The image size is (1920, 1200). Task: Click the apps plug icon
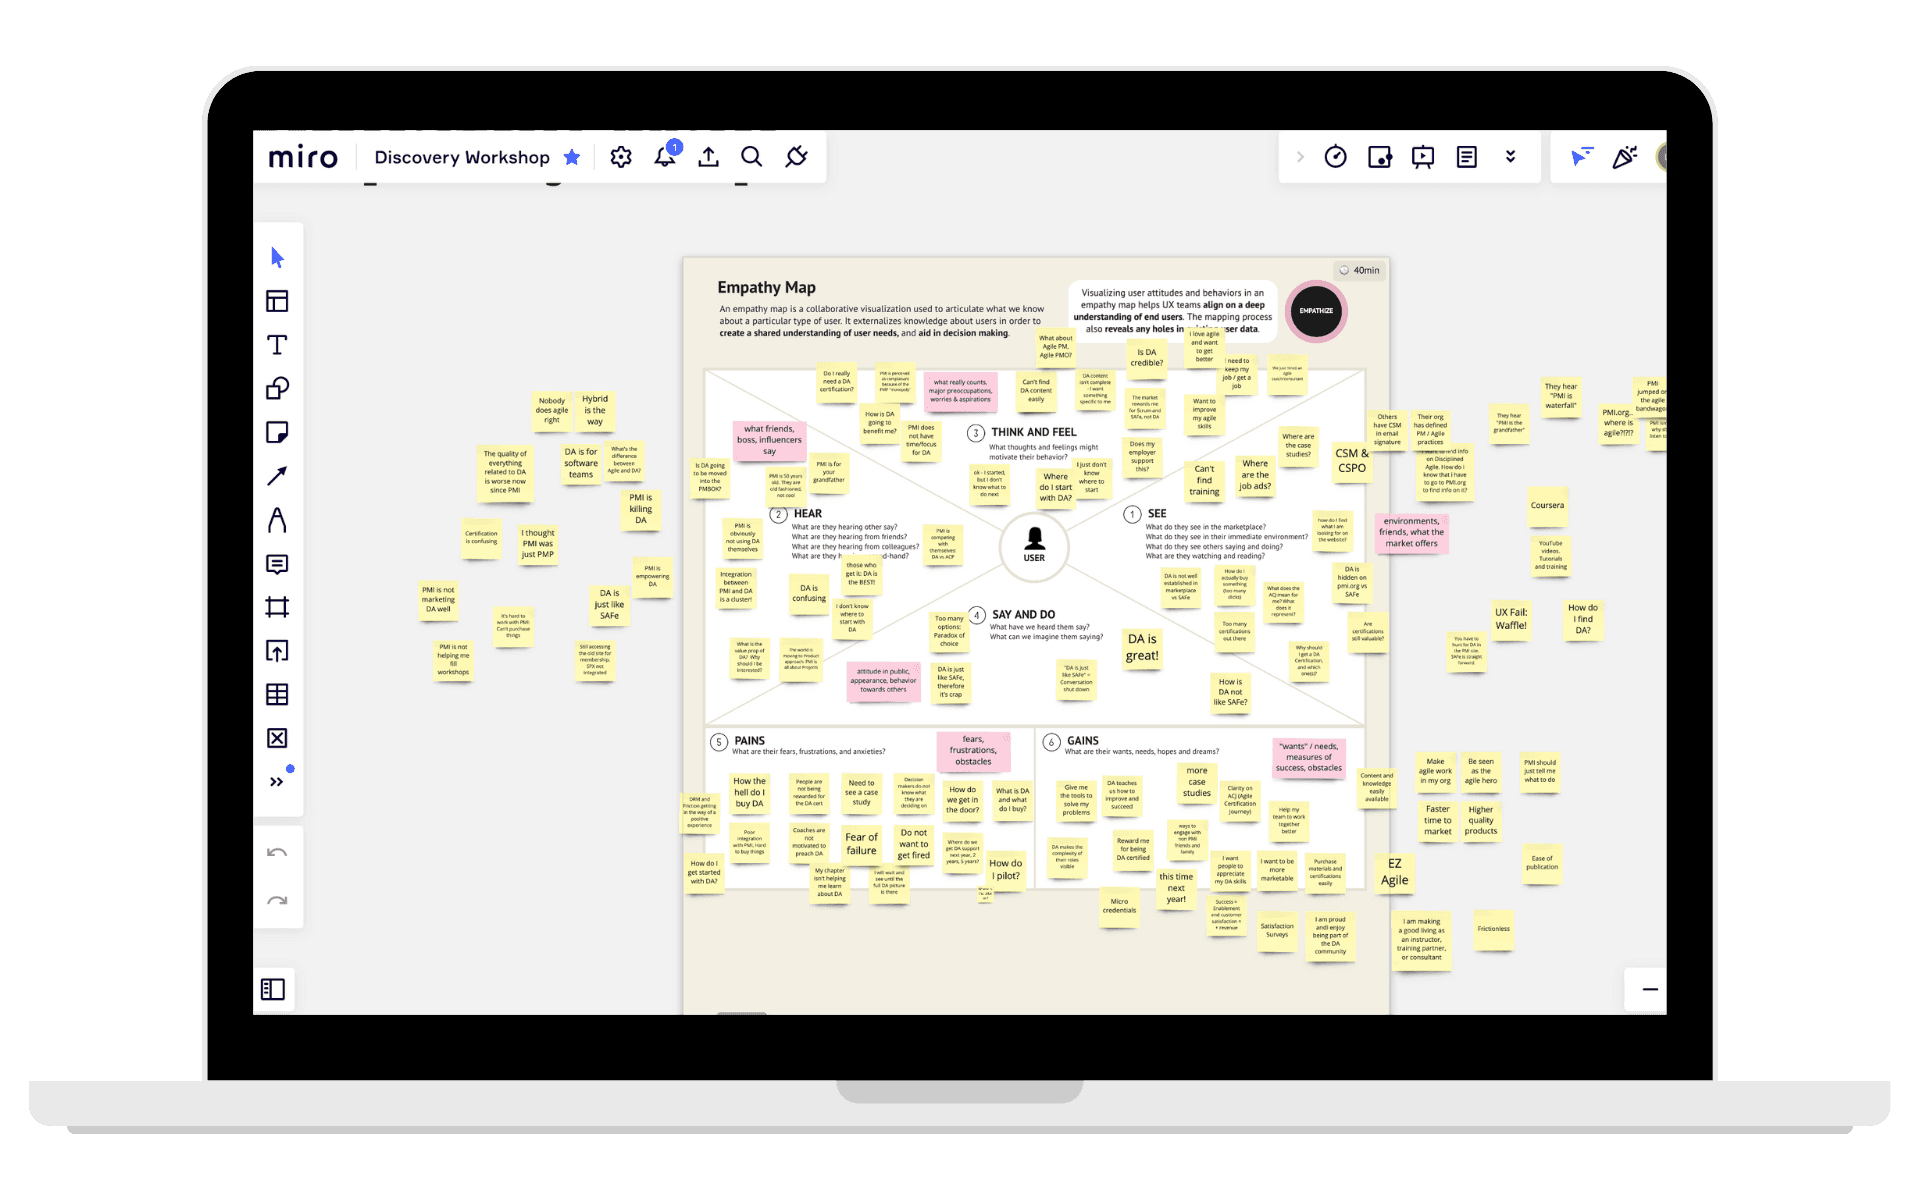click(796, 157)
